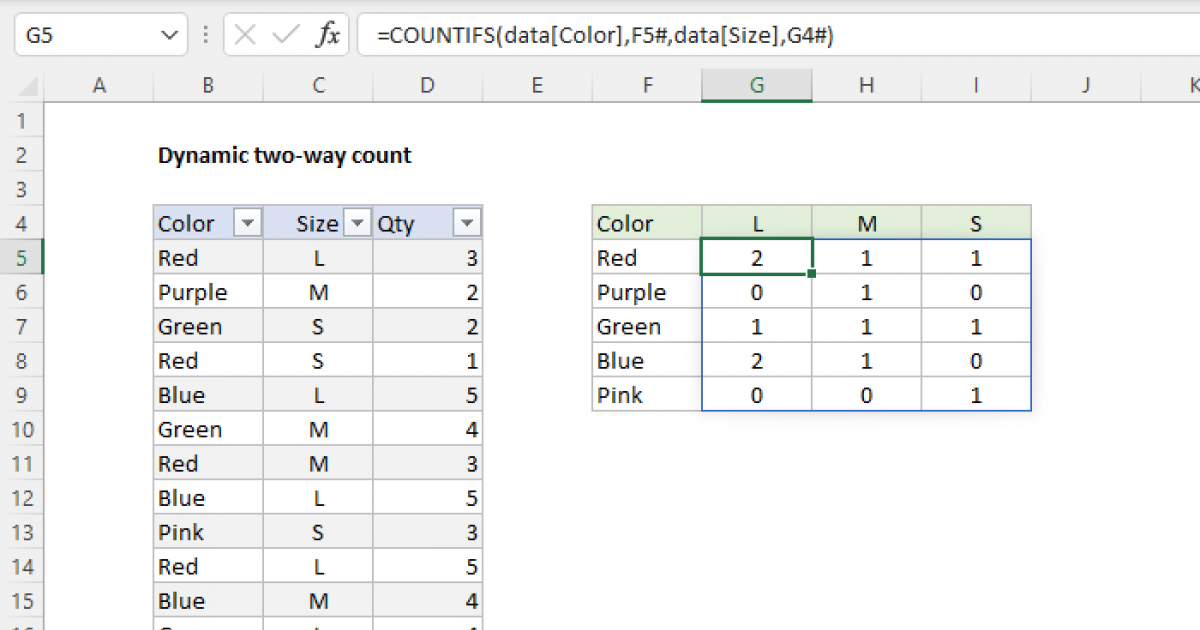Screen dimensions: 1200x630
Task: Click the Blue entry in row 9
Action: [x=207, y=394]
